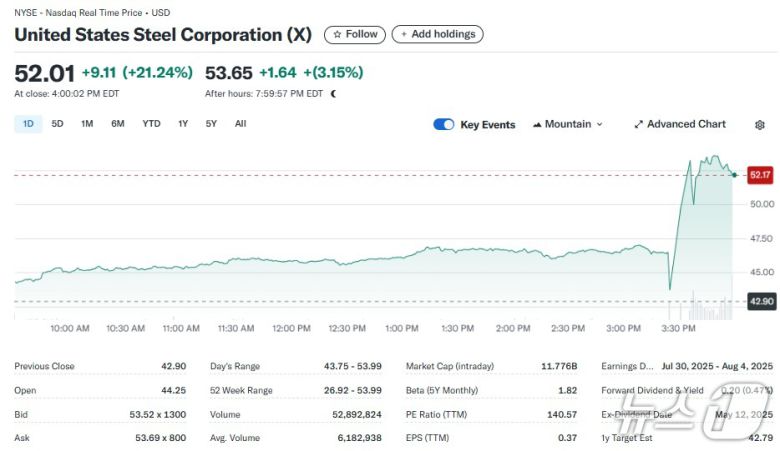Switch chart to YTD range
The image size is (780, 451).
pos(151,124)
